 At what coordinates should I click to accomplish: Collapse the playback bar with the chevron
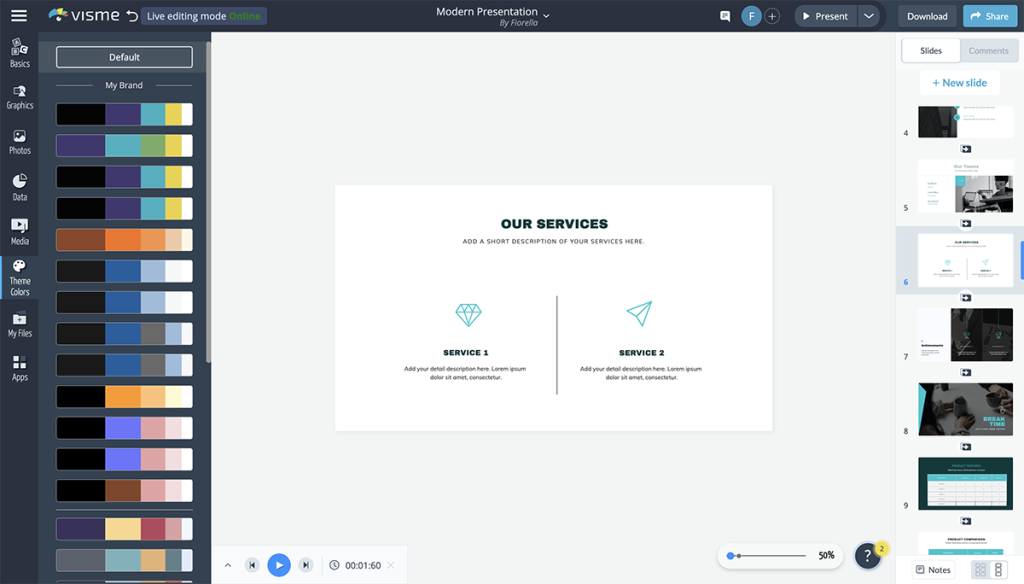click(228, 564)
